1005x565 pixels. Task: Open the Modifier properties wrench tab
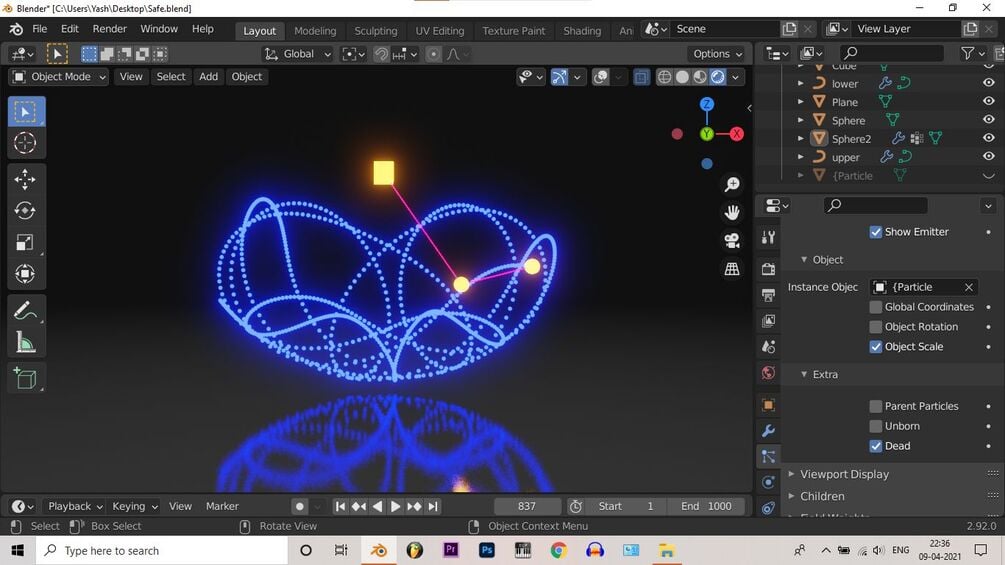point(768,430)
